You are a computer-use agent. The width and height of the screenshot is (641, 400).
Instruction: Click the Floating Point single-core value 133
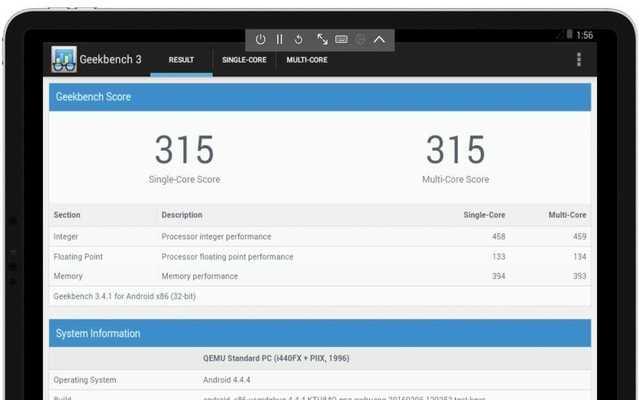[x=498, y=256]
